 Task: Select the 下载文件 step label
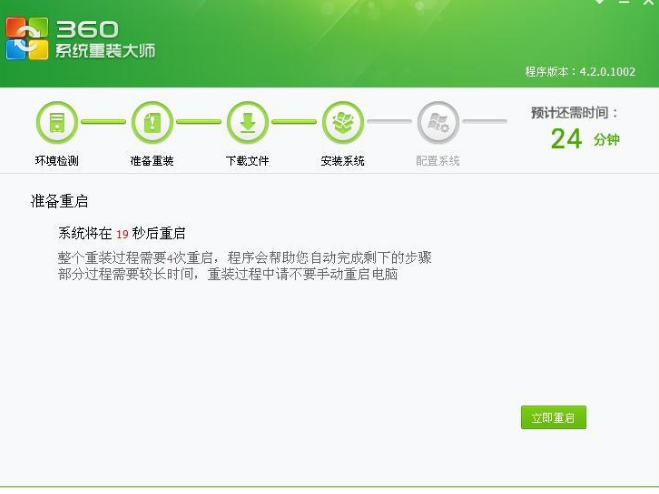pyautogui.click(x=247, y=161)
